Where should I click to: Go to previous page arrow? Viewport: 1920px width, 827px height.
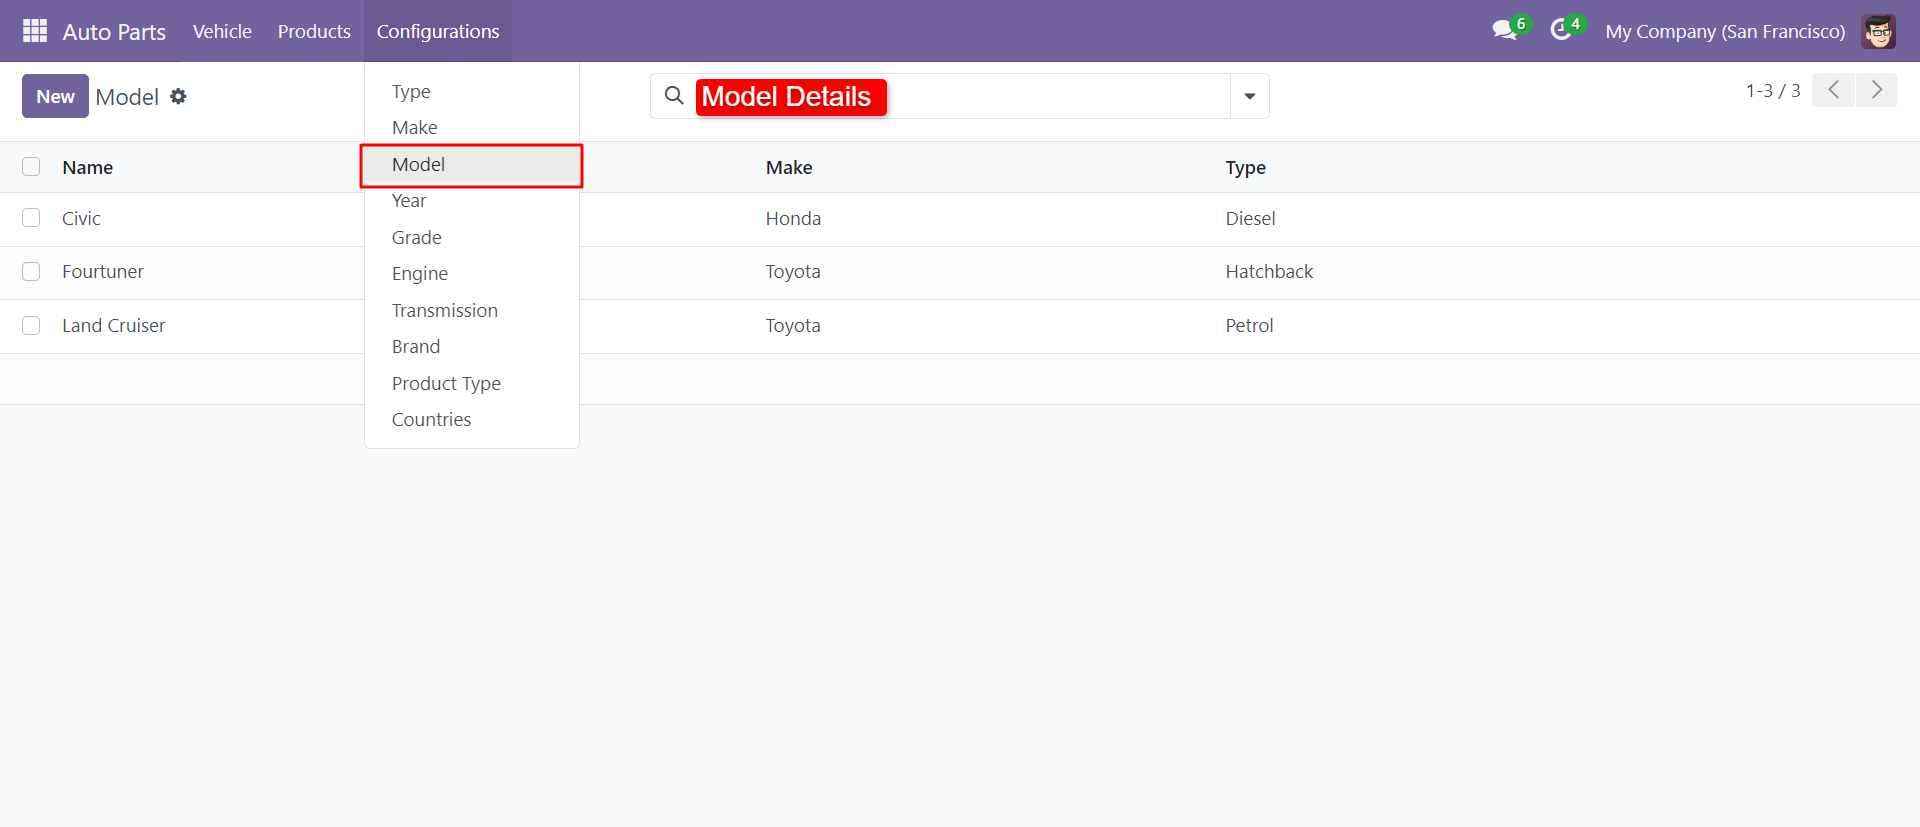(x=1833, y=90)
